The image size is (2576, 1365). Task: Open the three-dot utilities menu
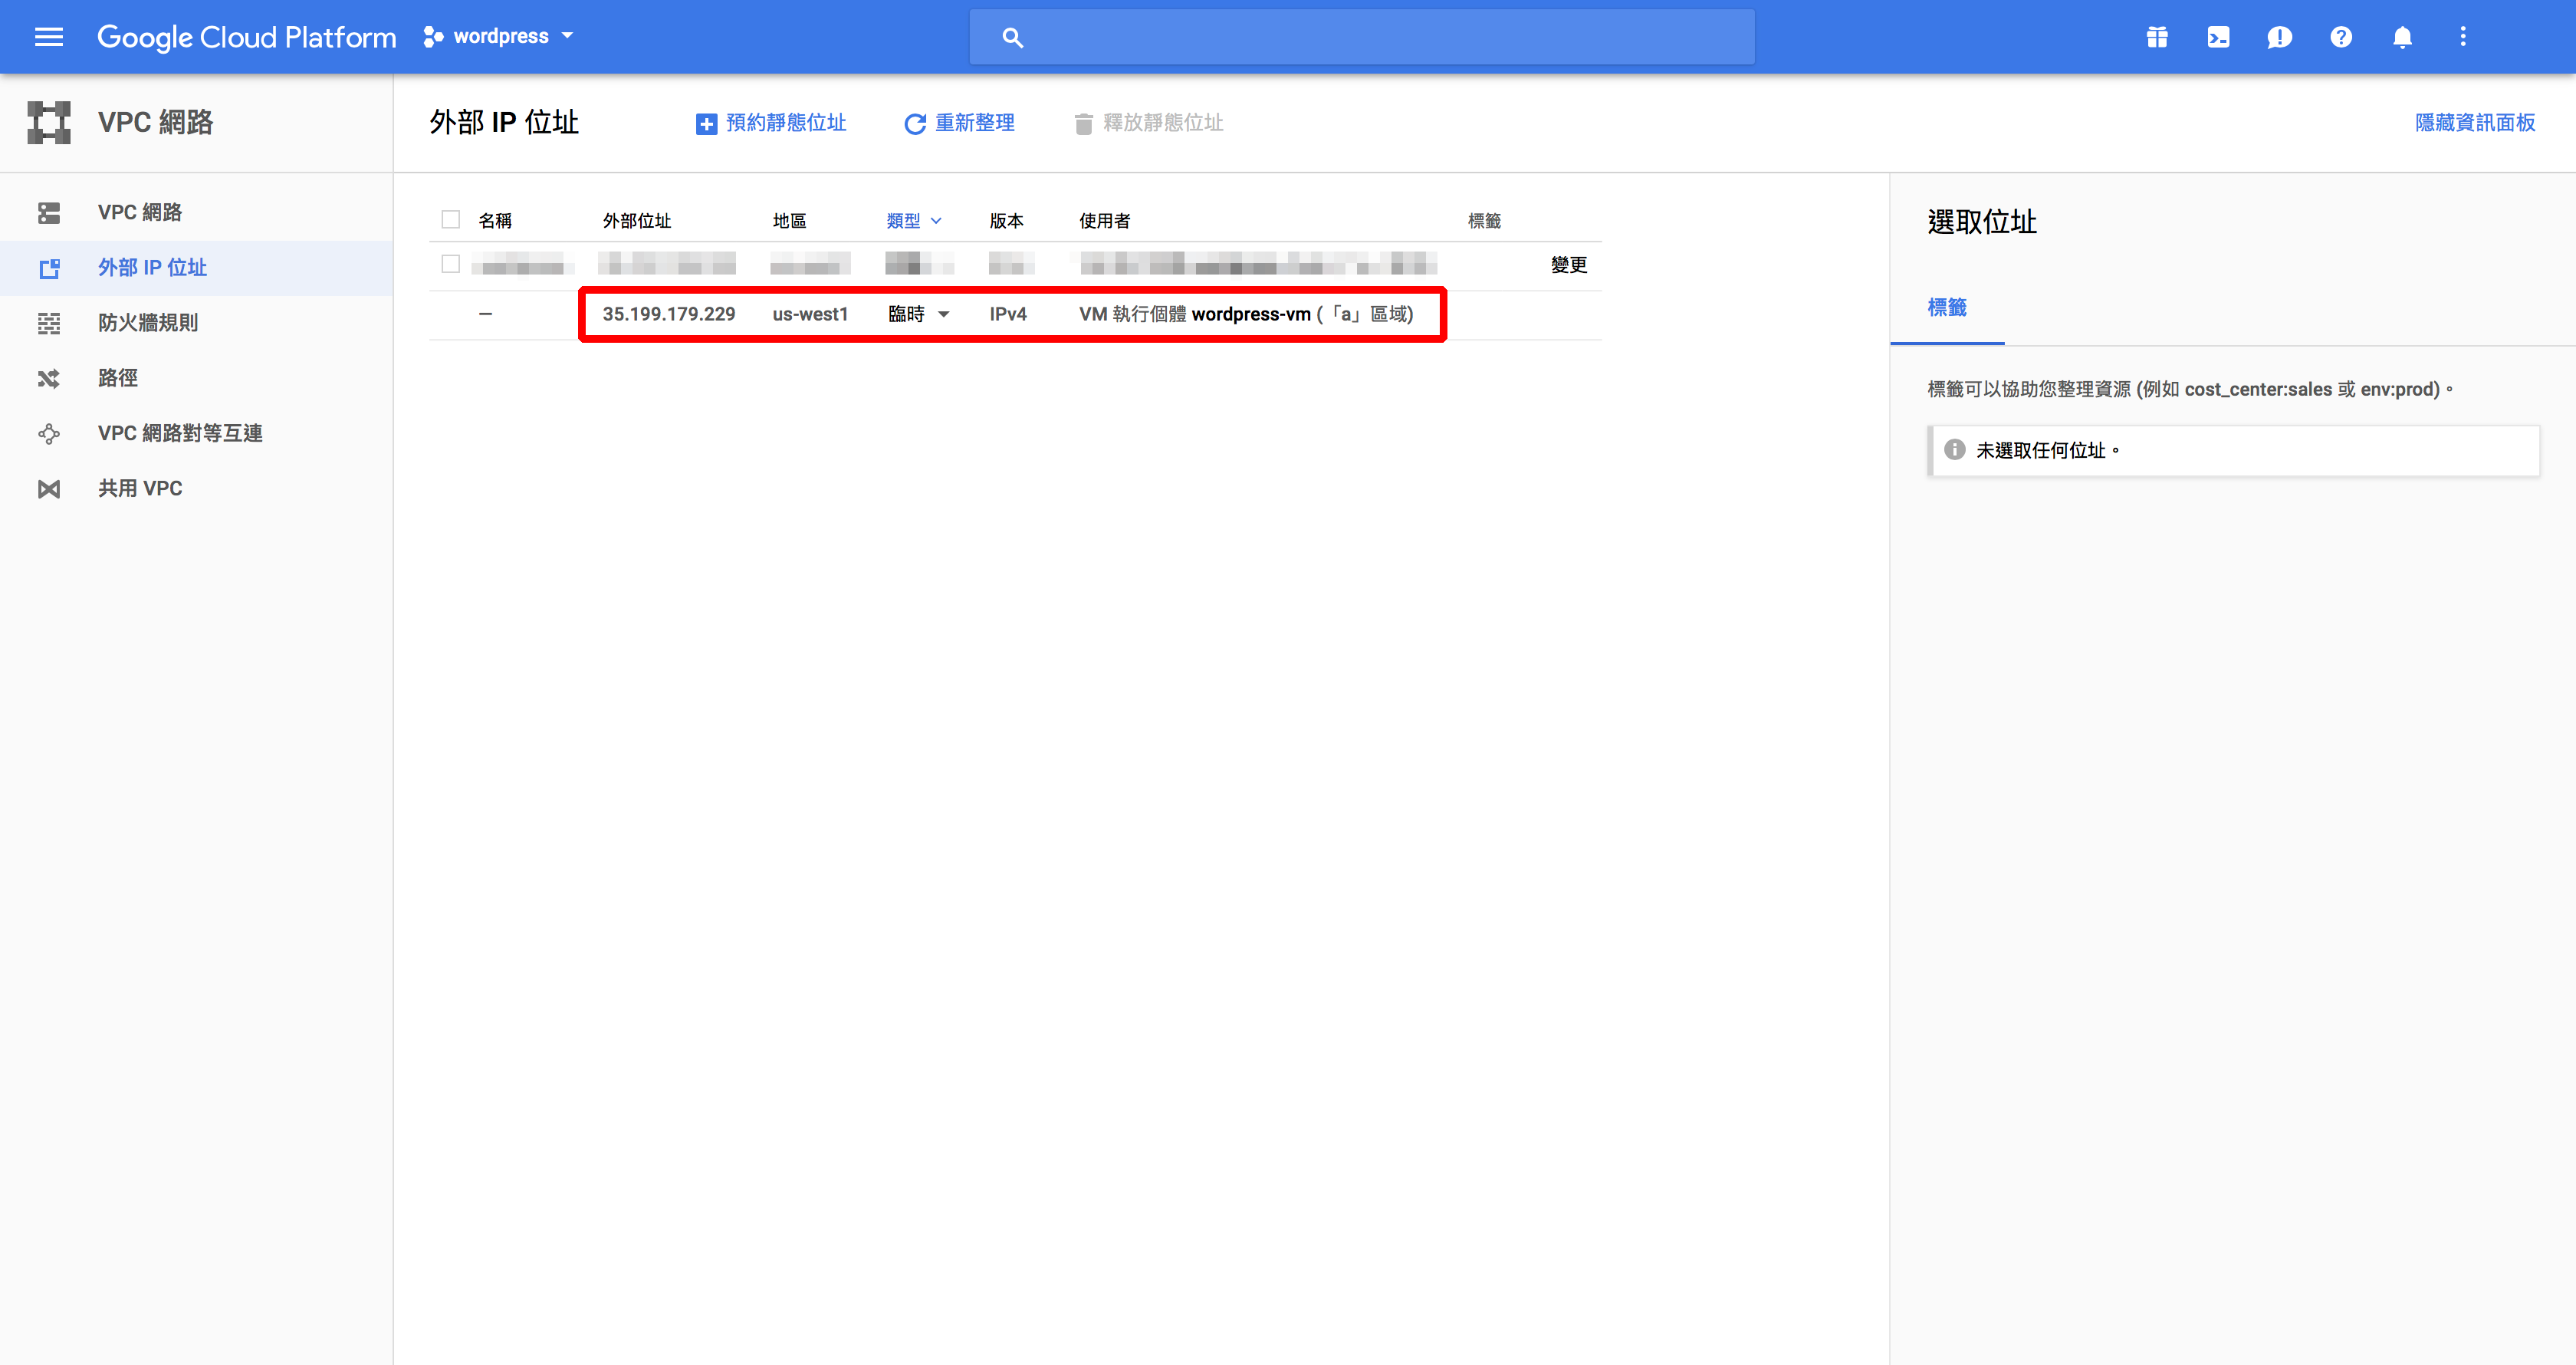[x=2463, y=37]
